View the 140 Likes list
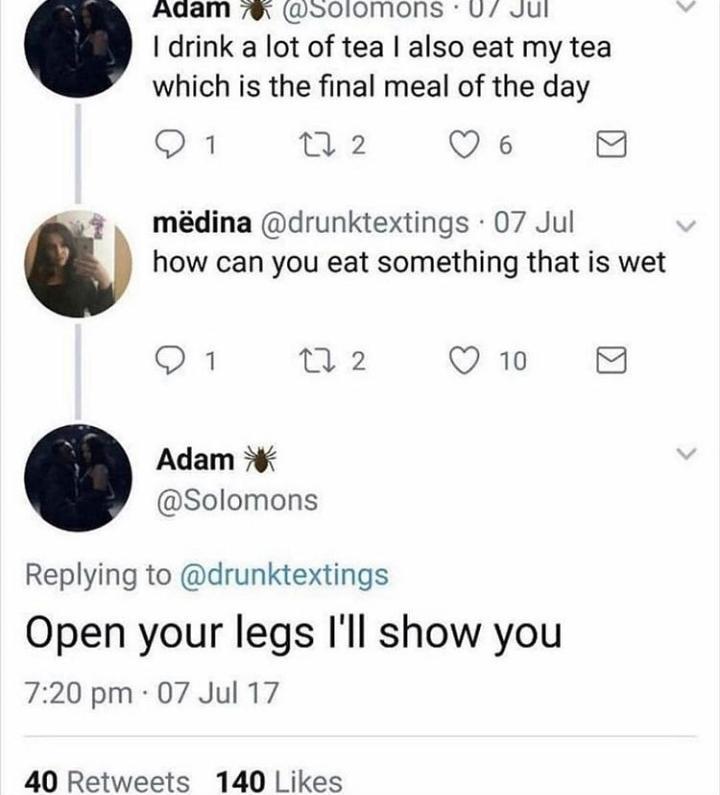The image size is (720, 795). pyautogui.click(x=278, y=781)
